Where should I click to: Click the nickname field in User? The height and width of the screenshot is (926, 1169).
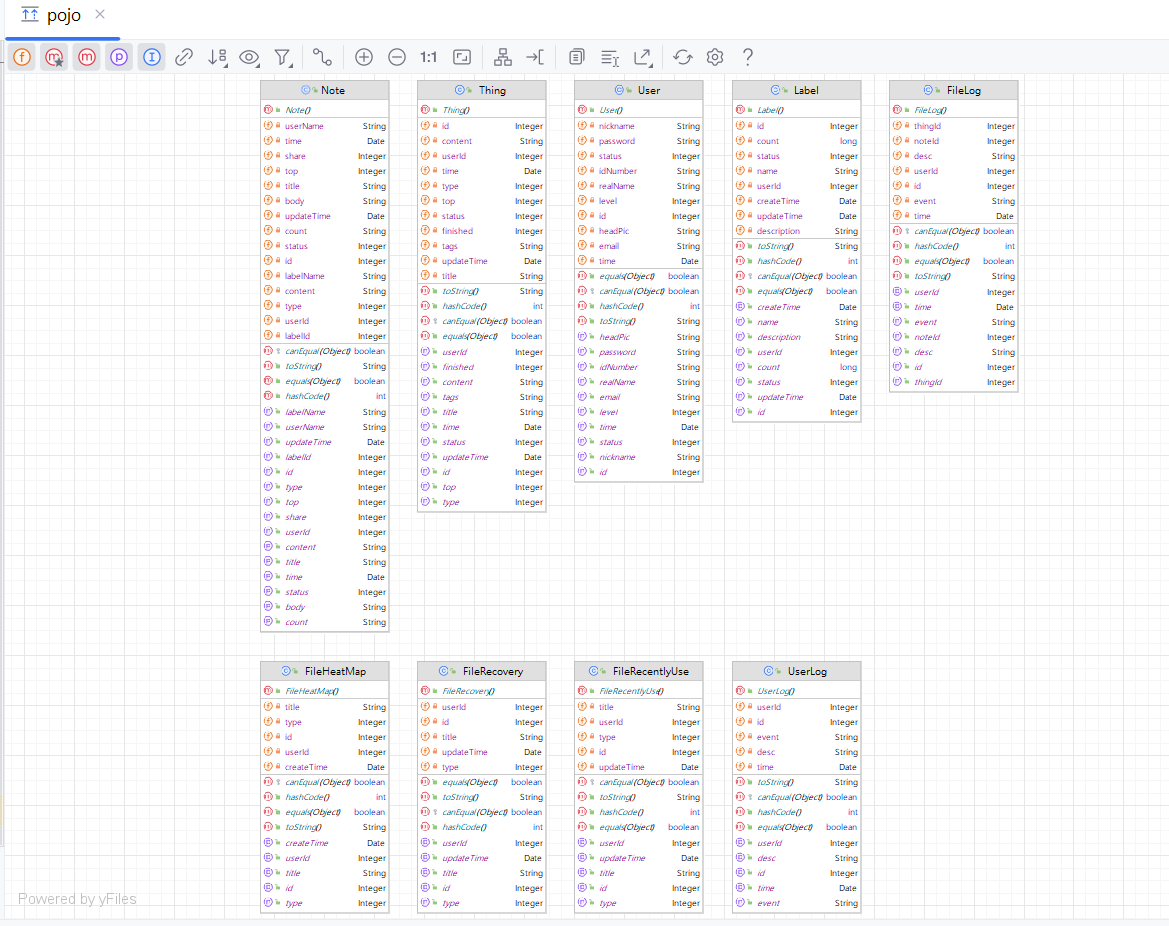point(638,126)
